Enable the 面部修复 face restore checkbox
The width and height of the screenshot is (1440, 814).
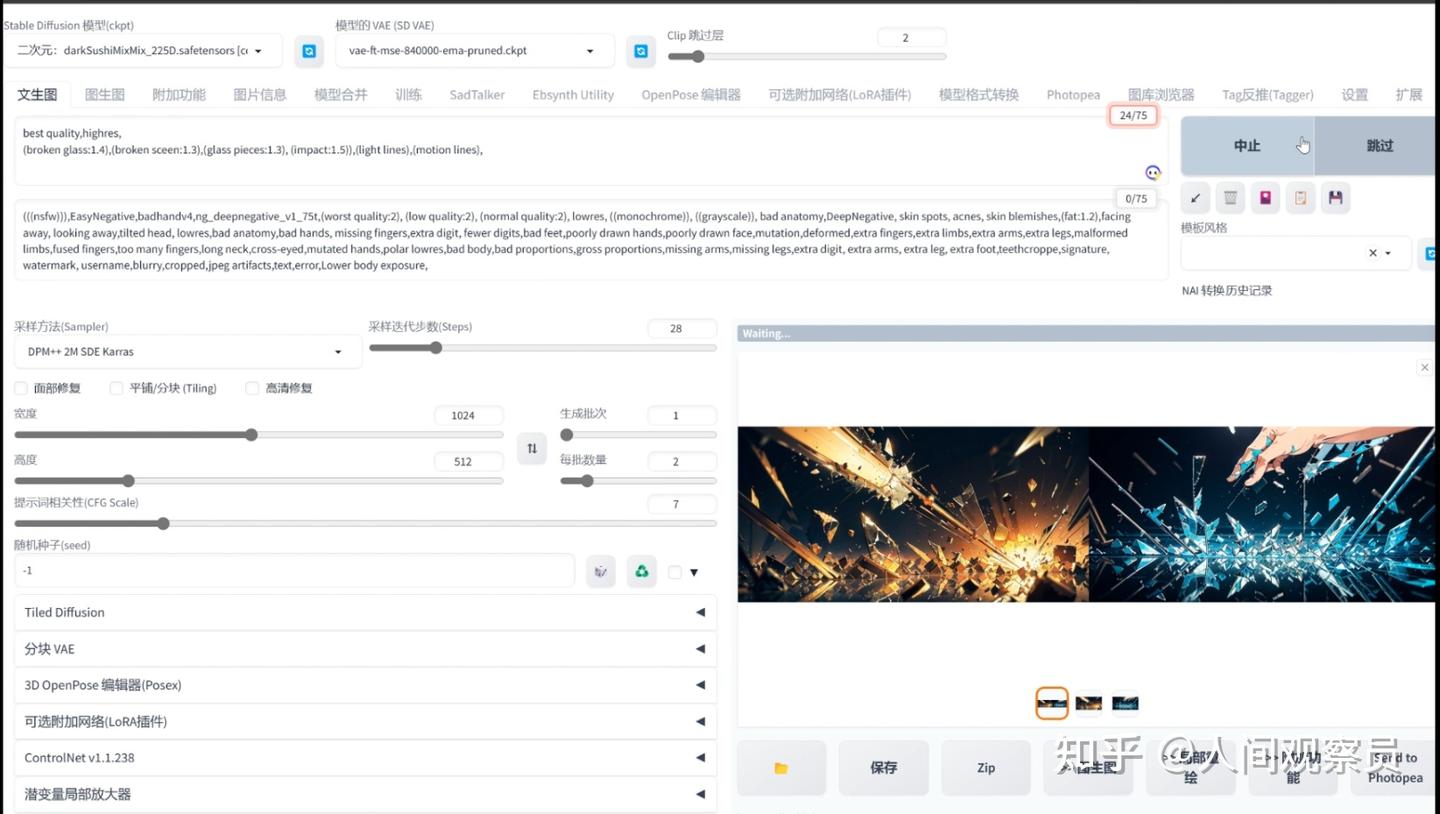click(21, 388)
